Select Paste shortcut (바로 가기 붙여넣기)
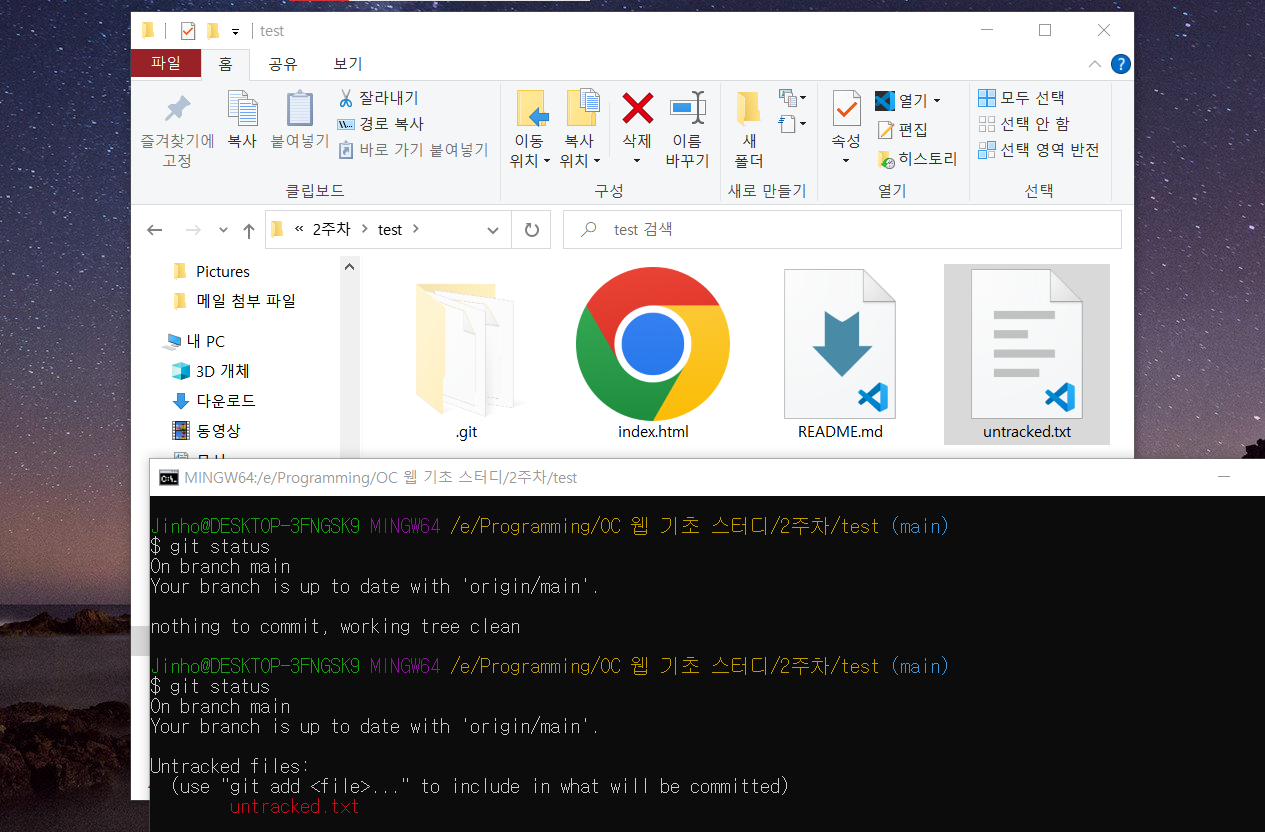Screen dimensions: 1265x832 click(x=413, y=150)
